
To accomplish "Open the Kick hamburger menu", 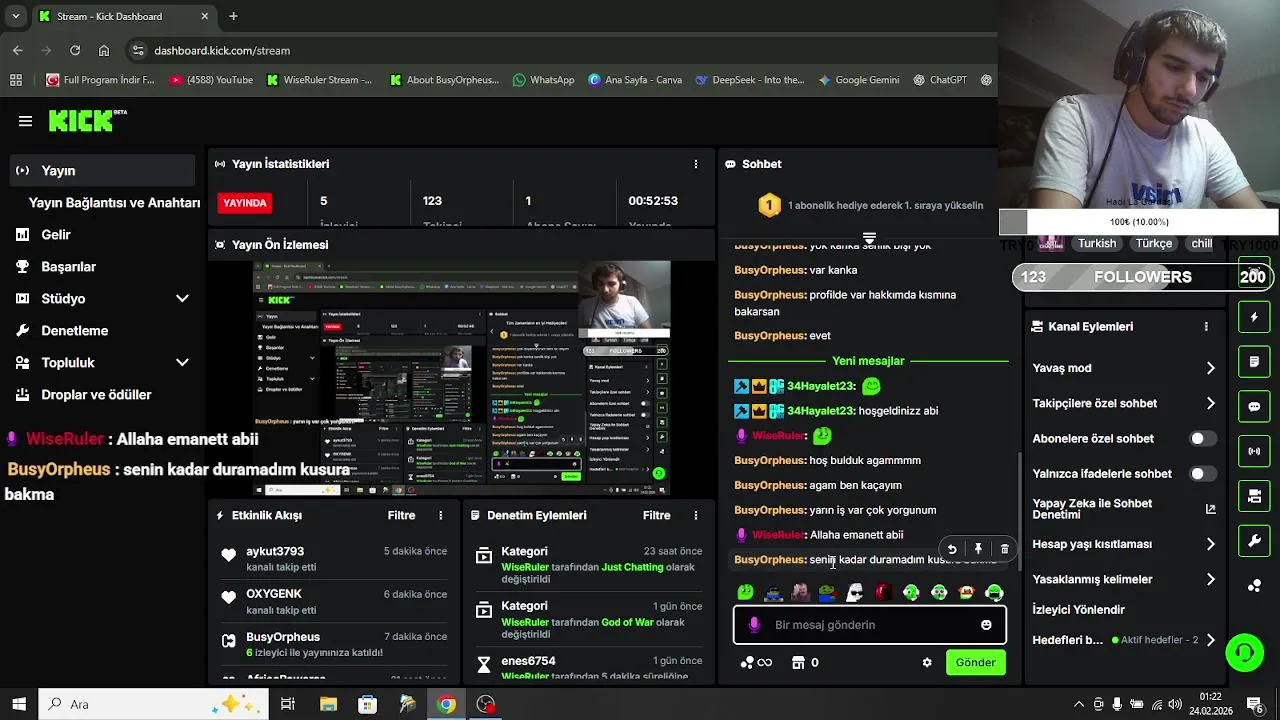I will 25,121.
